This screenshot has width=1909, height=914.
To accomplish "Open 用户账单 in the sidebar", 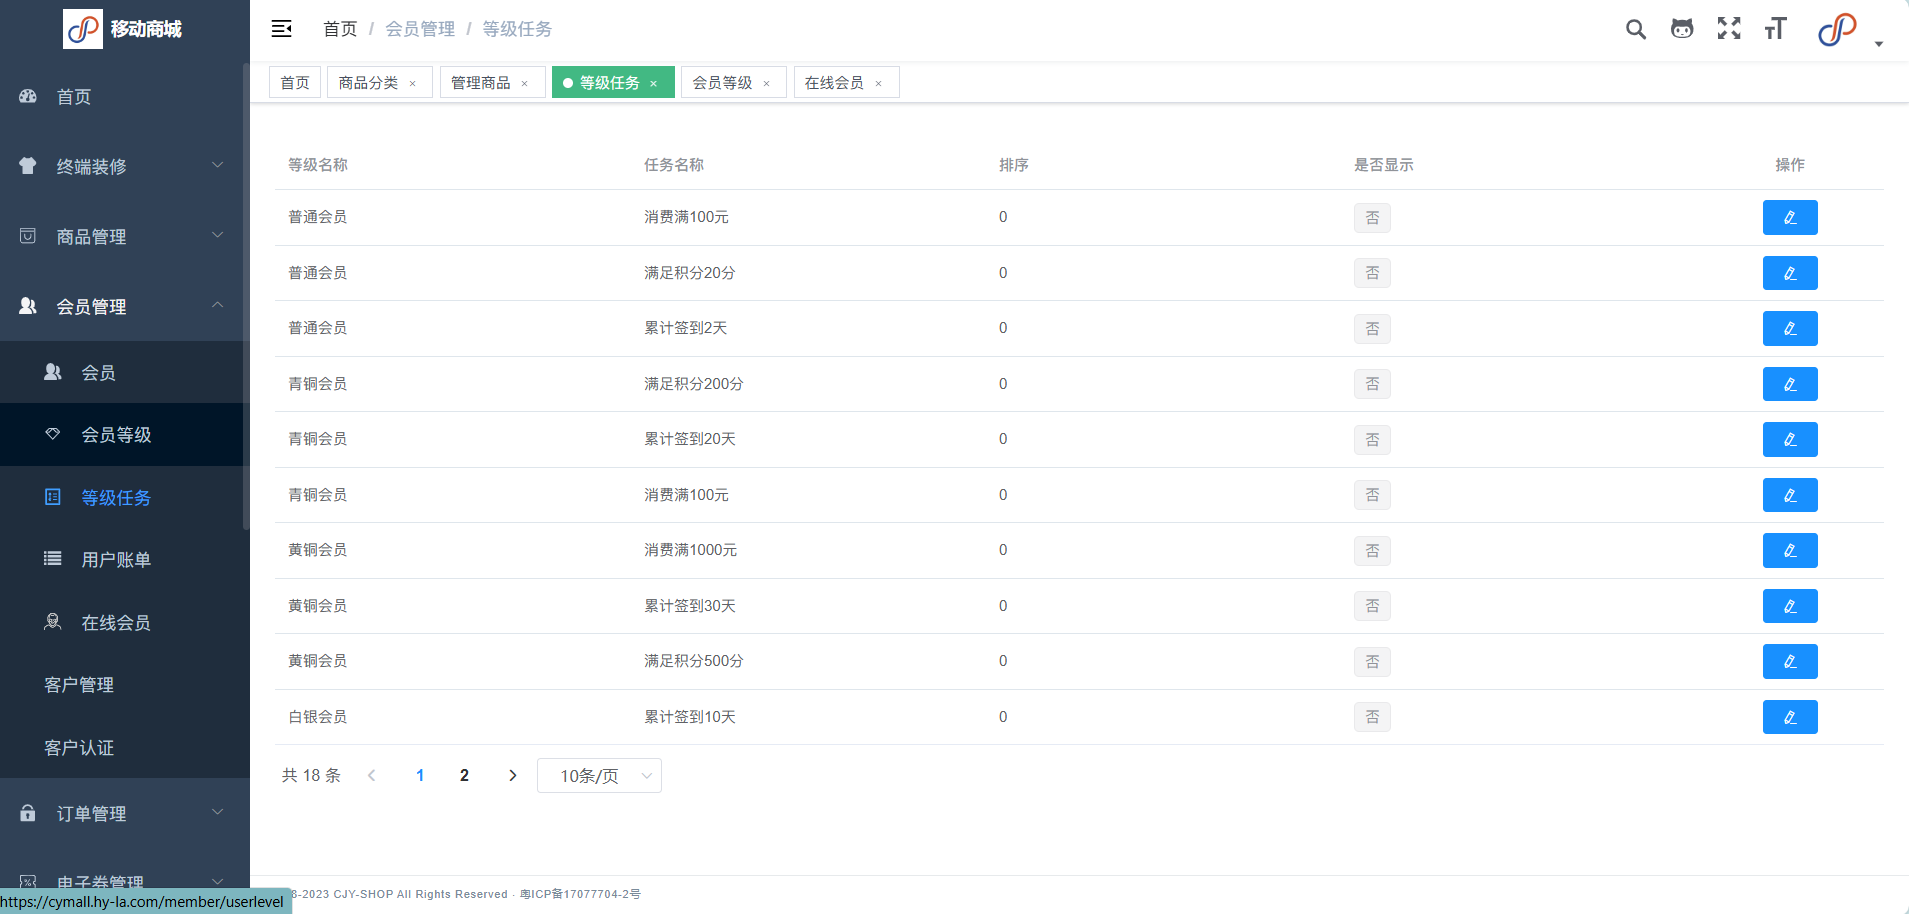I will click(116, 560).
